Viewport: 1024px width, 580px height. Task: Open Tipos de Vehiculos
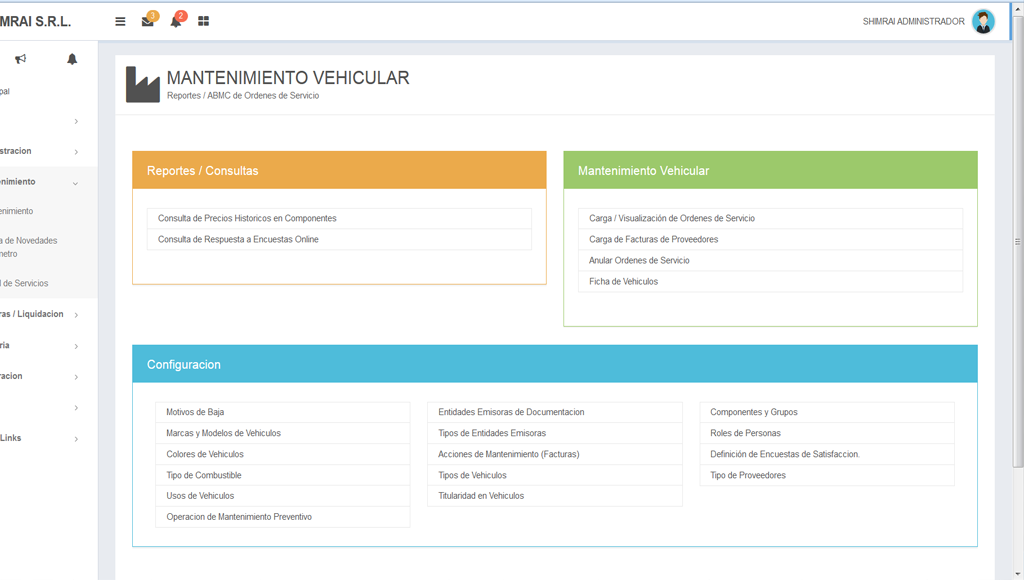pyautogui.click(x=554, y=475)
